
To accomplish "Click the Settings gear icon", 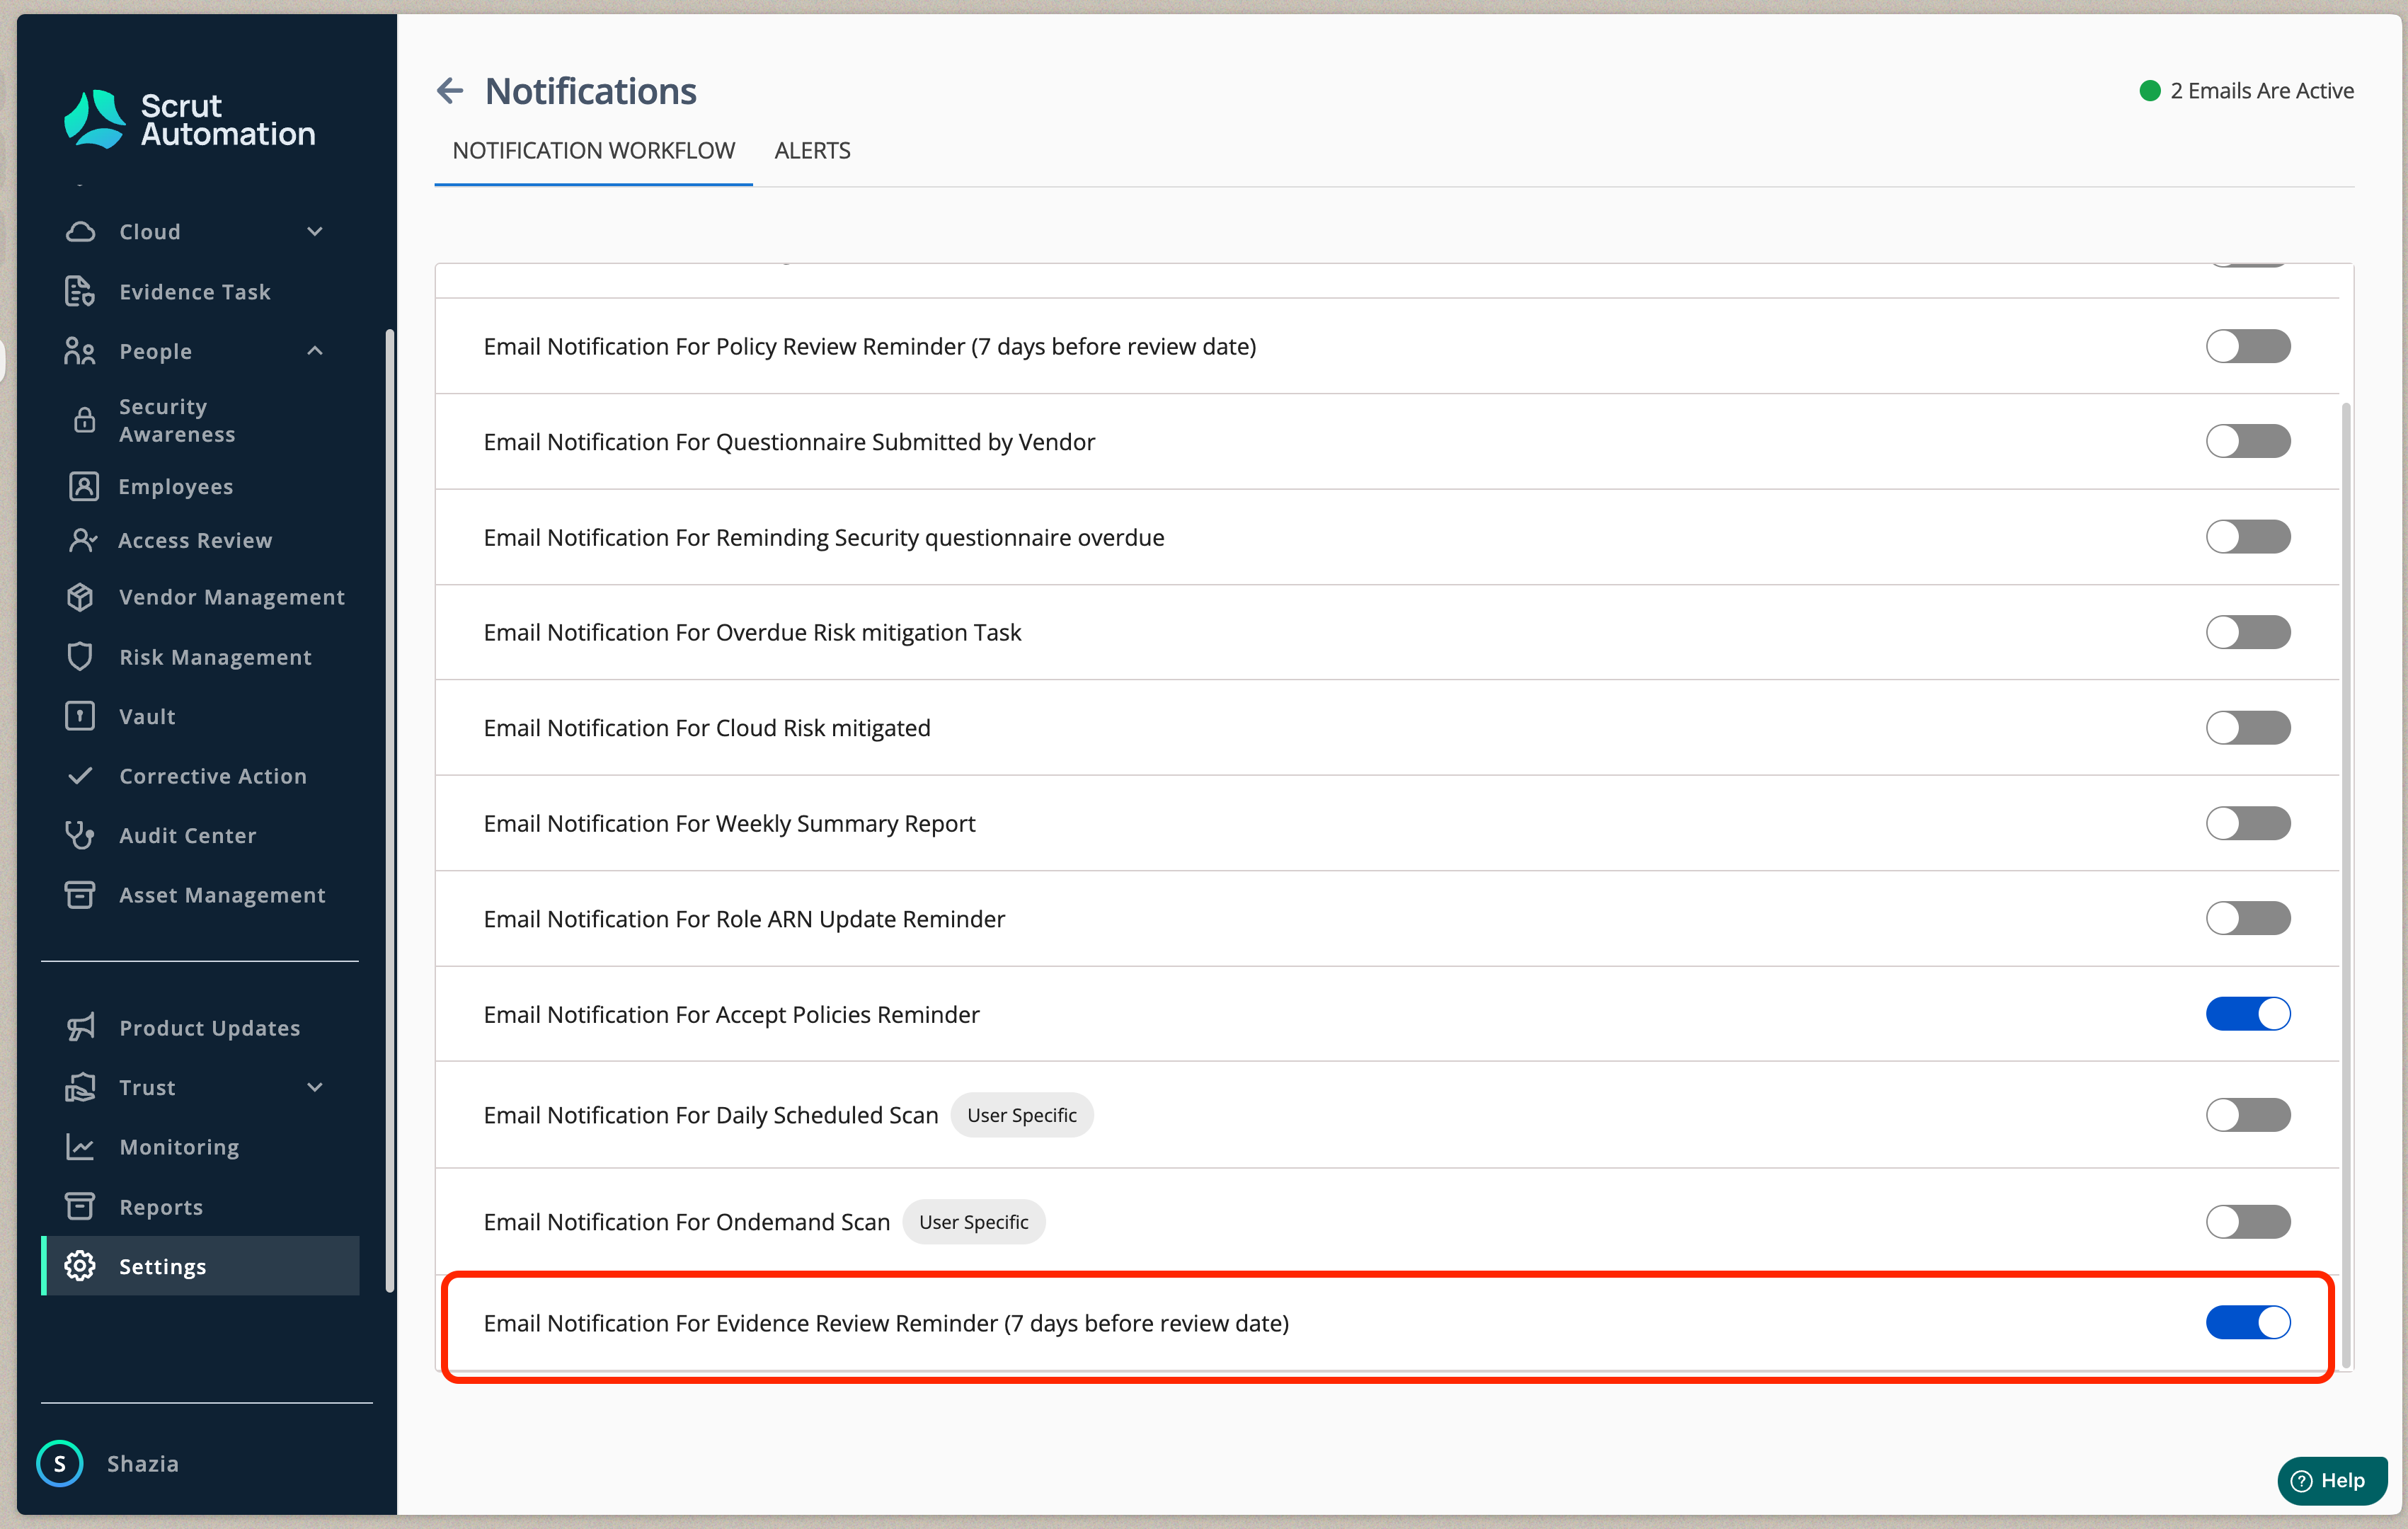I will [x=80, y=1266].
